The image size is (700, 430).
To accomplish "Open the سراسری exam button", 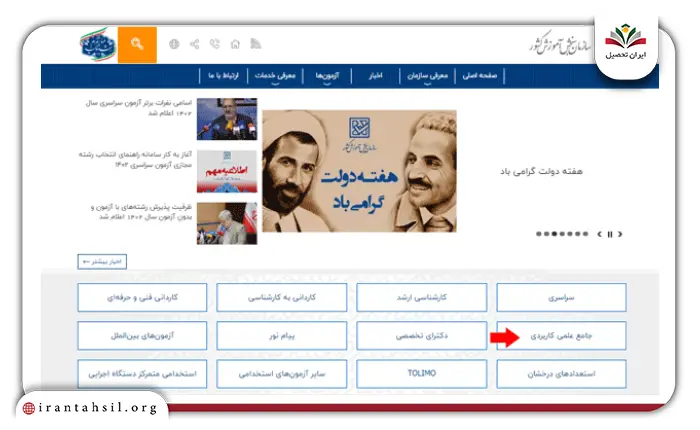I will tap(561, 297).
